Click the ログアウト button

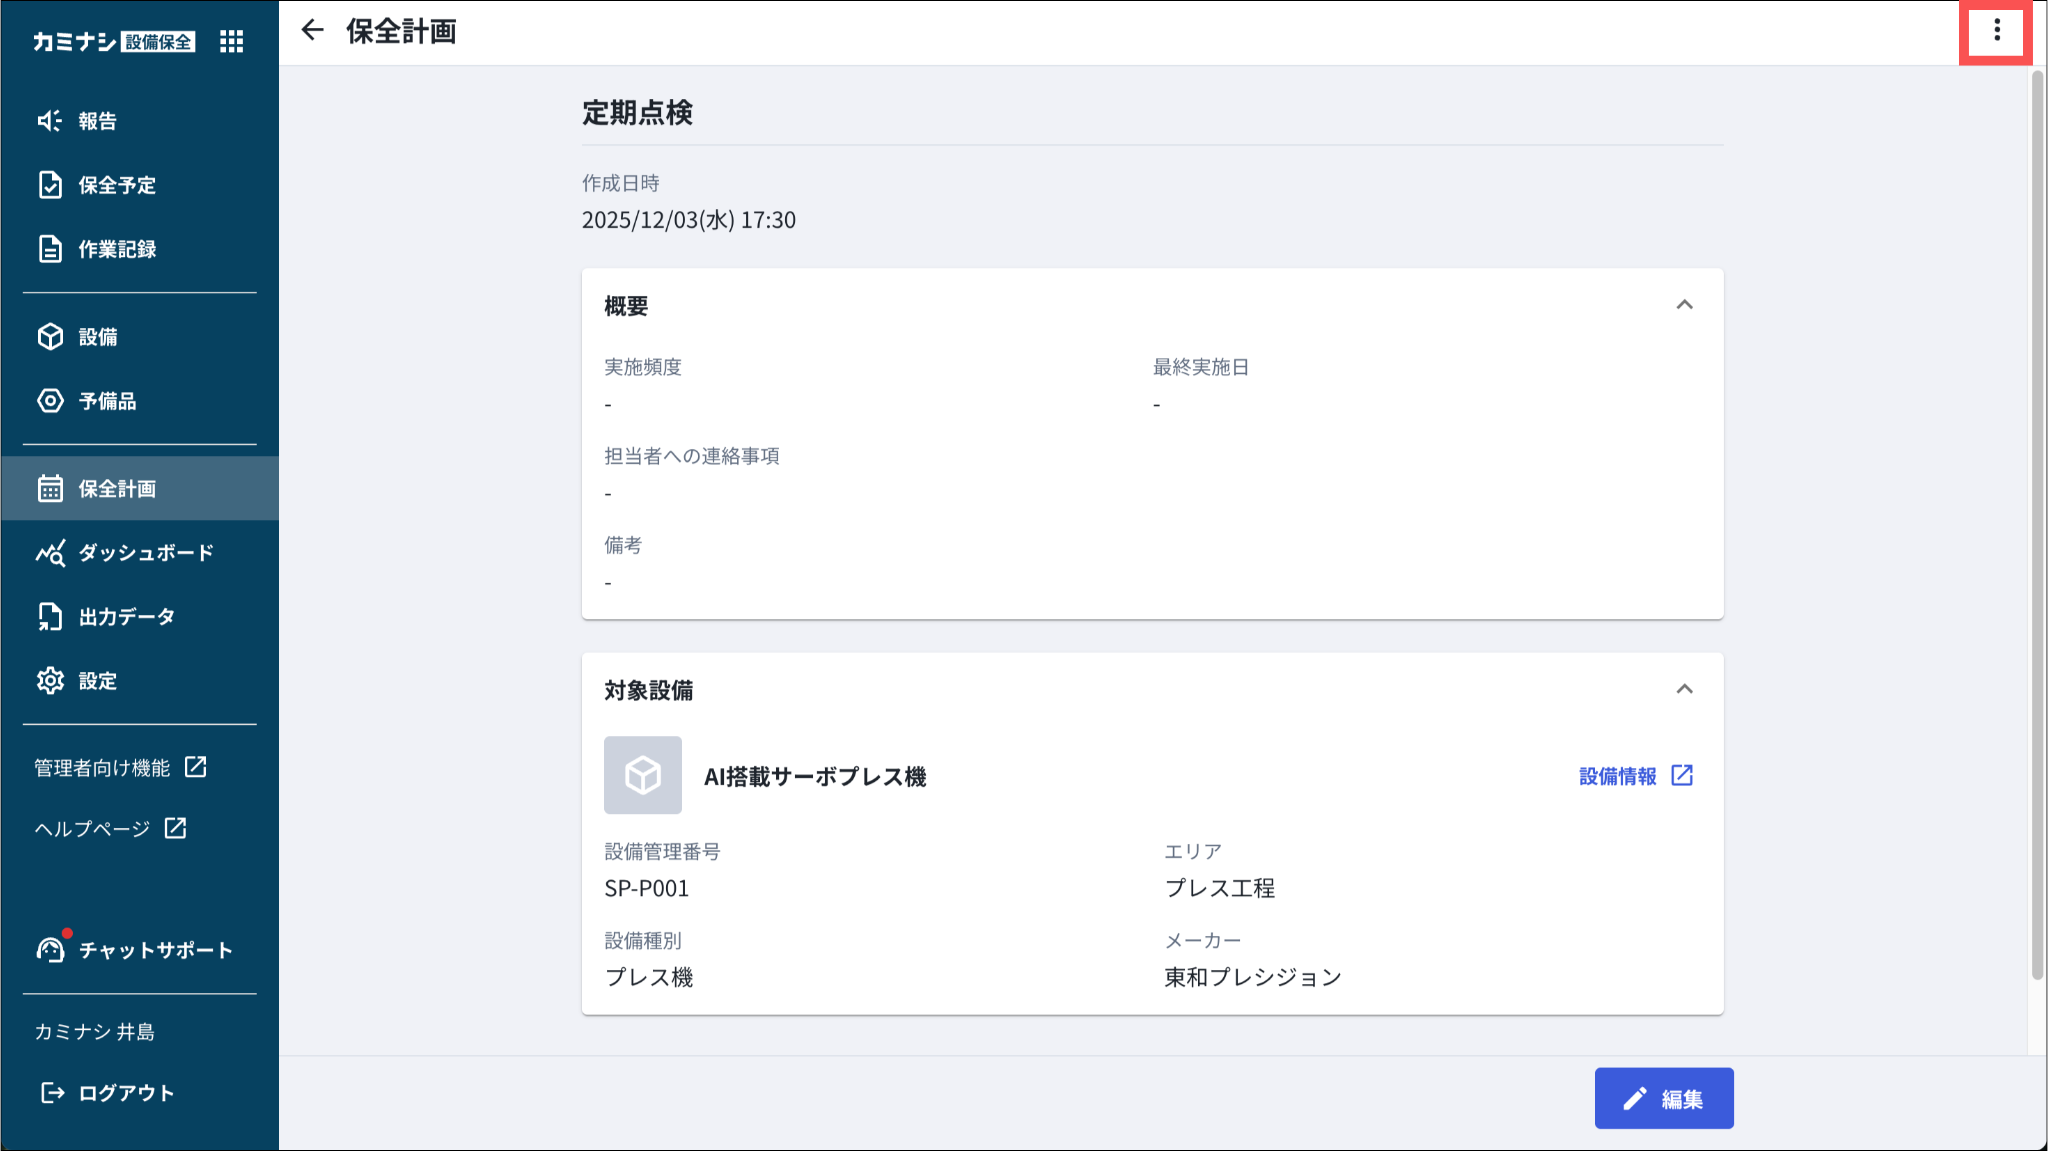pos(107,1093)
